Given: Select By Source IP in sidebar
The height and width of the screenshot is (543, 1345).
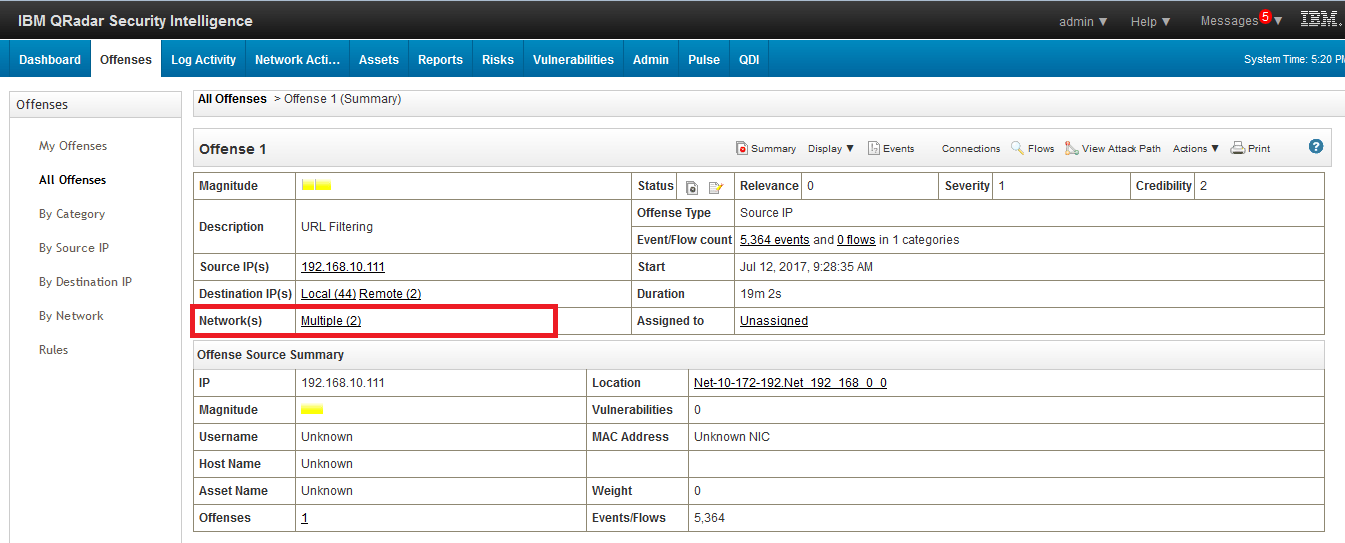Looking at the screenshot, I should tap(74, 248).
